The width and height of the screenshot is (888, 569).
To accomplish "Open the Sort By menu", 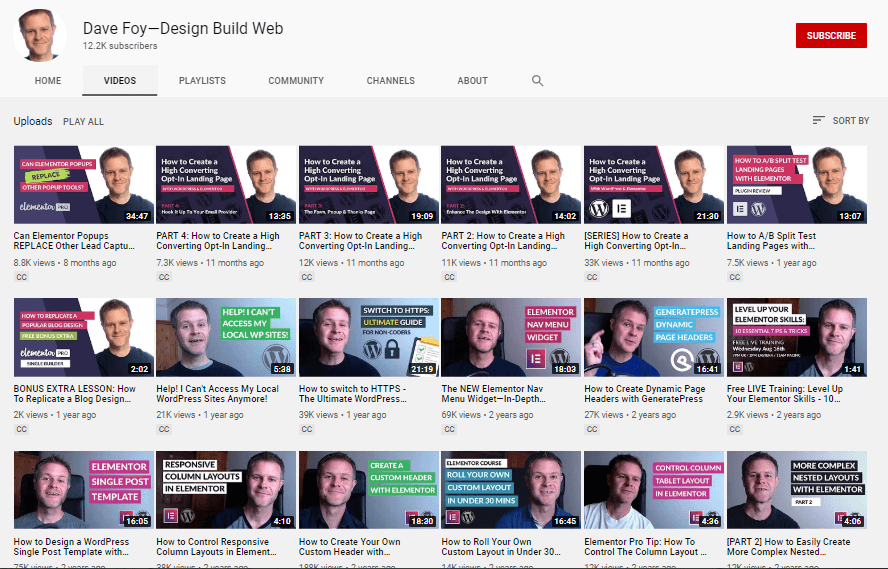I will pos(840,120).
